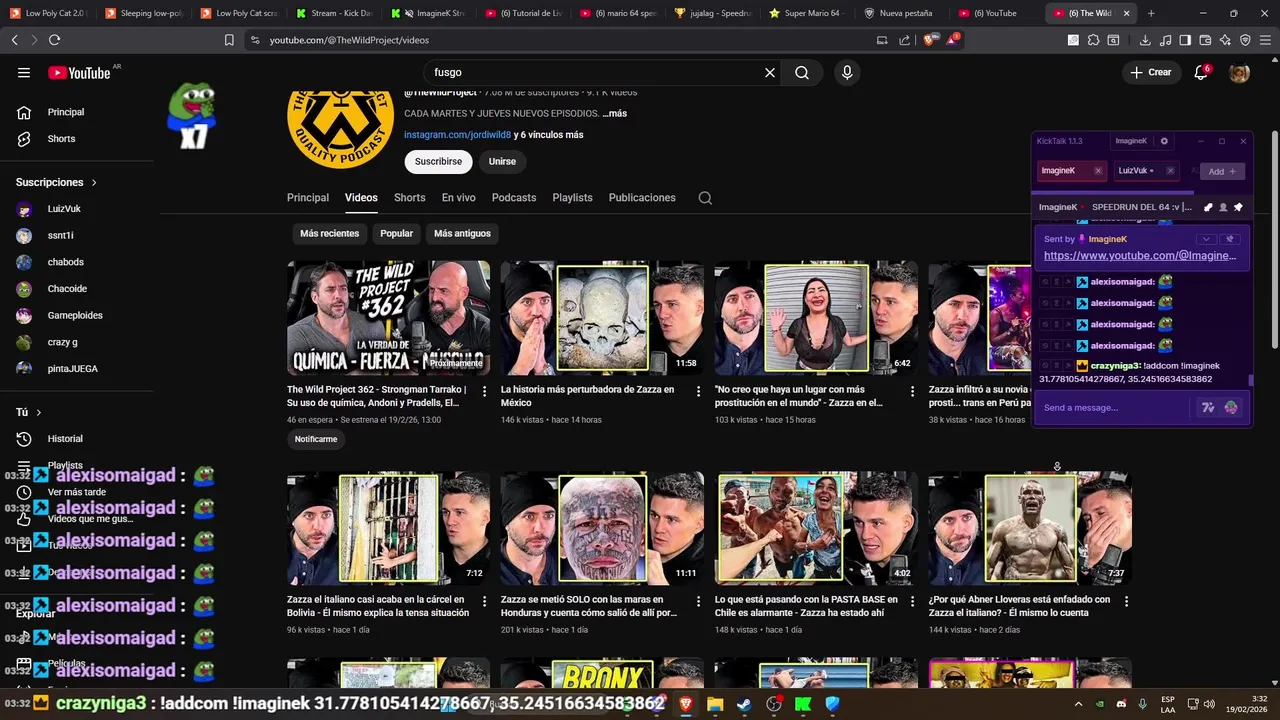Open more options for Wild Project 362 video
Viewport: 1280px width, 720px height.
click(484, 391)
